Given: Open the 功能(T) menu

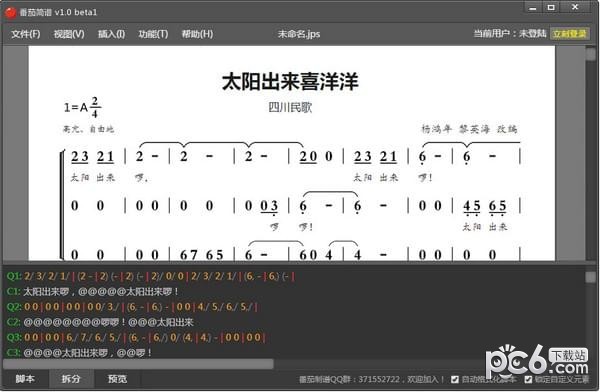Looking at the screenshot, I should (x=153, y=34).
